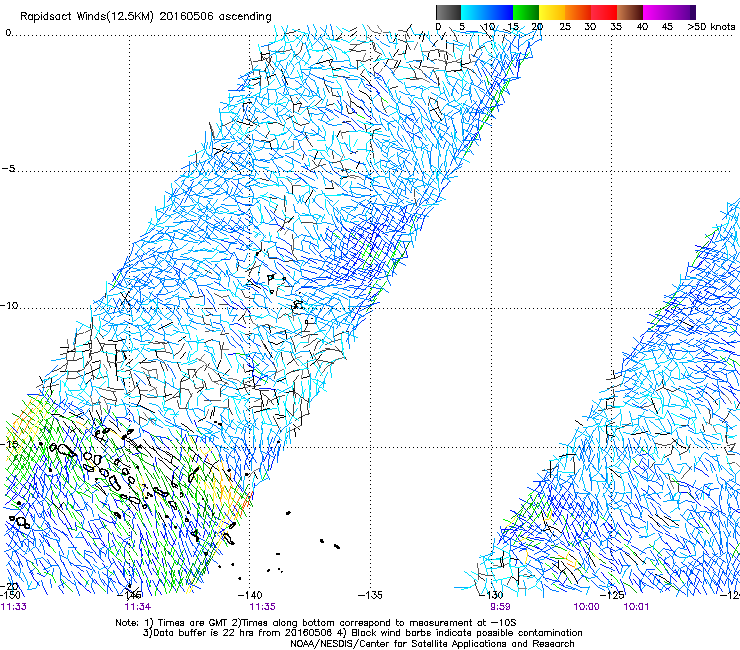
Task: Click the '45' legend scale label
Action: point(667,26)
